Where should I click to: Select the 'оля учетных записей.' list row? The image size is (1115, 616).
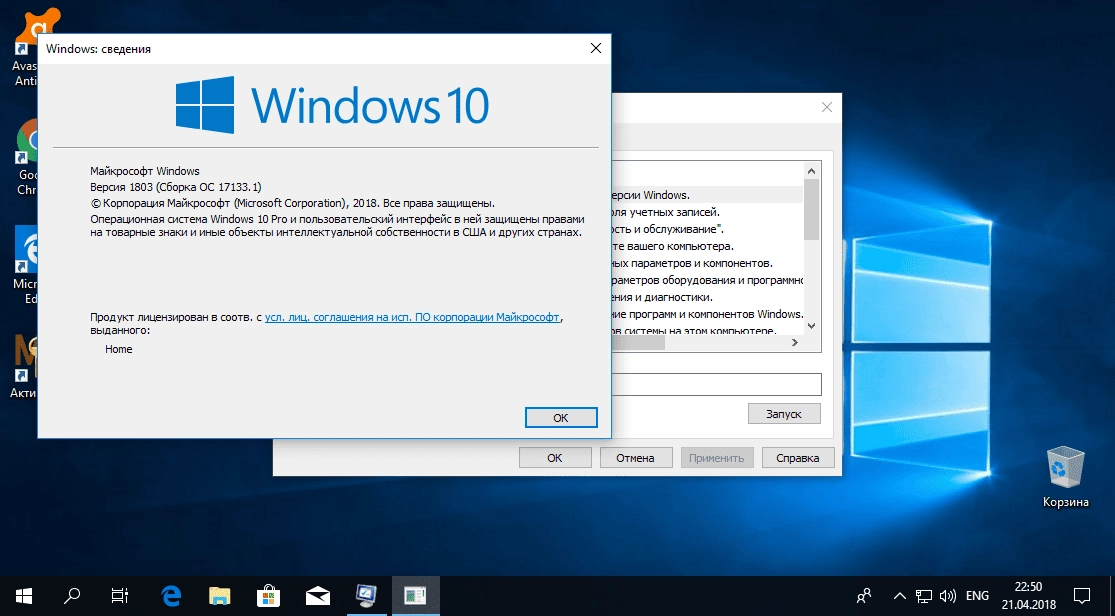[x=707, y=212]
